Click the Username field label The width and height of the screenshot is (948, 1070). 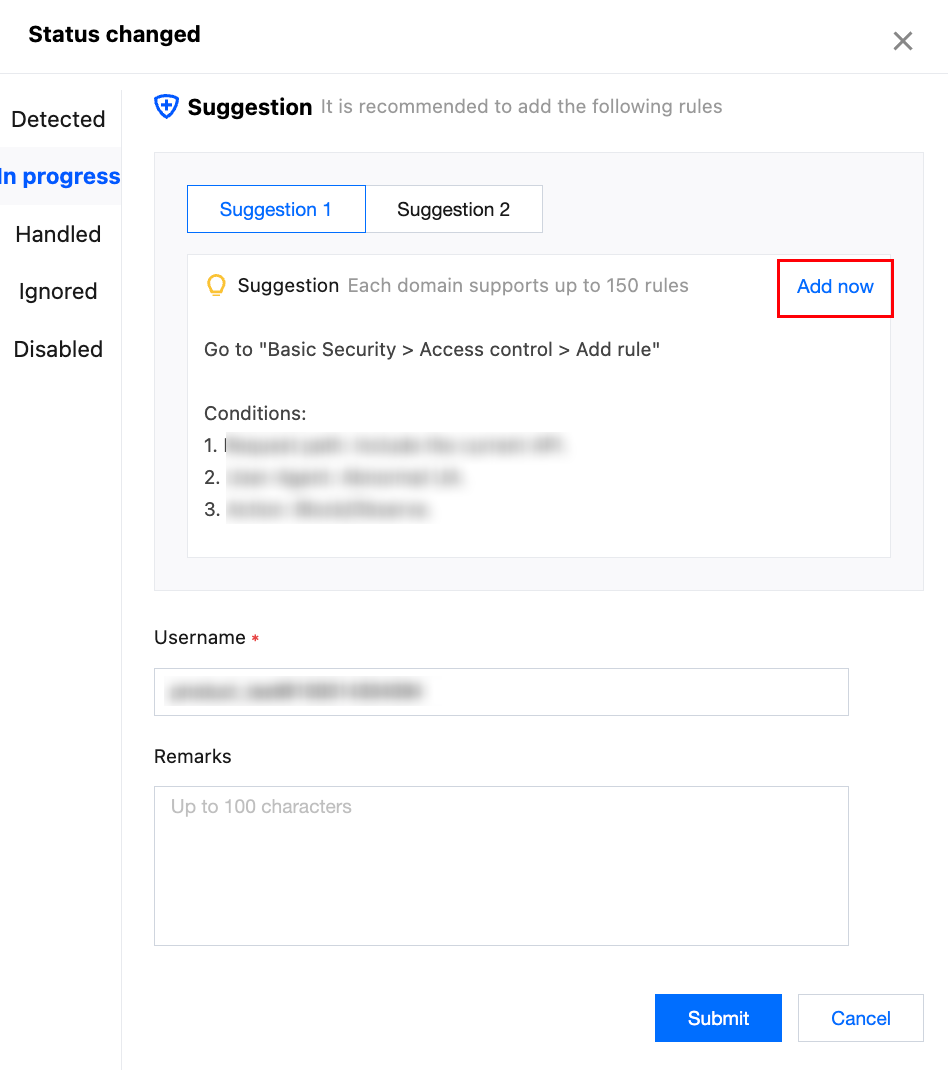[x=199, y=638]
